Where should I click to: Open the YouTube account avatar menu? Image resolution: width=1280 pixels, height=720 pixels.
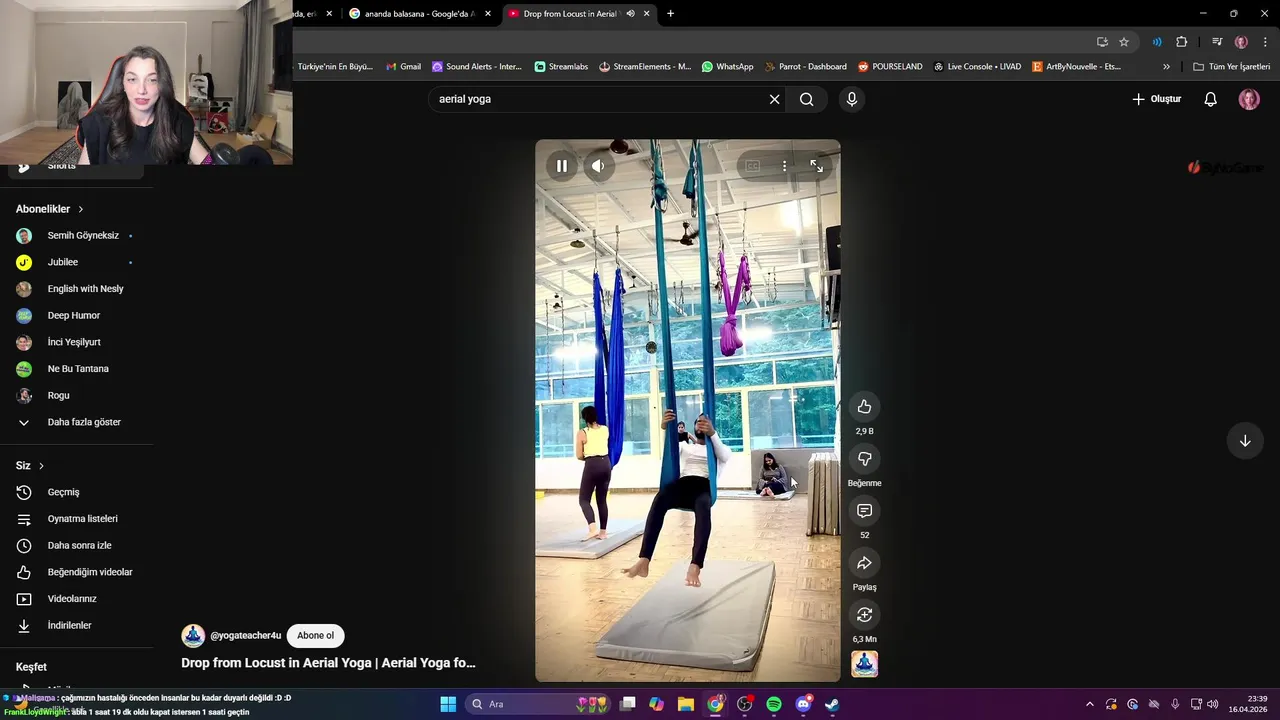[x=1249, y=99]
